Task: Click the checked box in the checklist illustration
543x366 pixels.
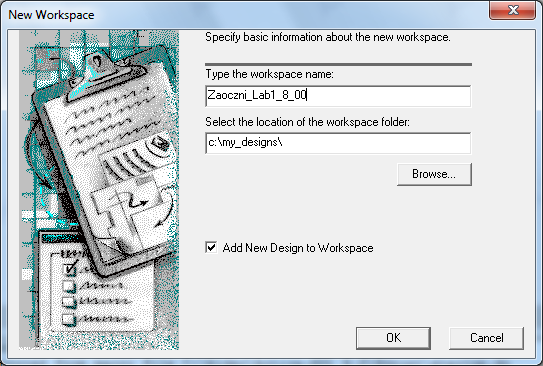Action: [x=70, y=269]
